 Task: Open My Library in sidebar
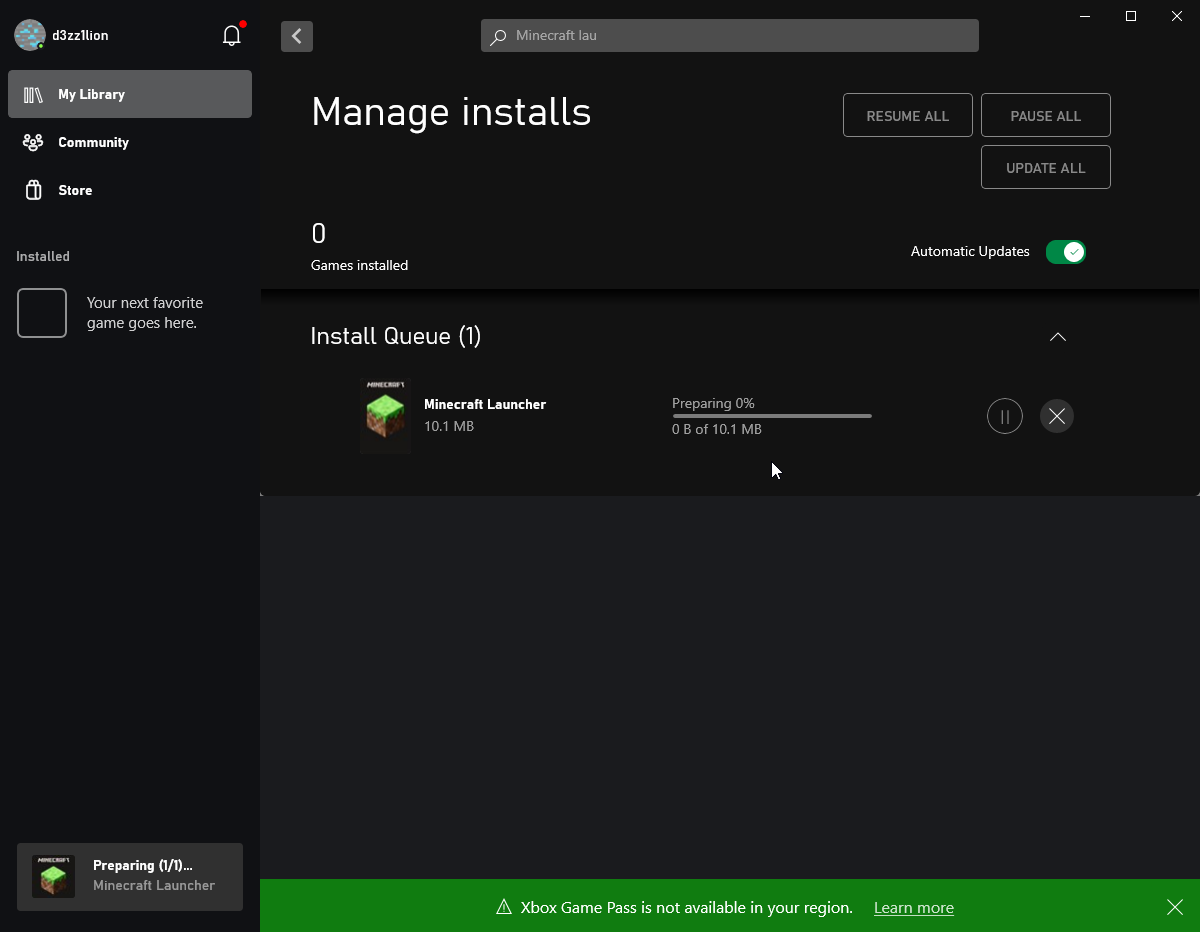(x=130, y=94)
